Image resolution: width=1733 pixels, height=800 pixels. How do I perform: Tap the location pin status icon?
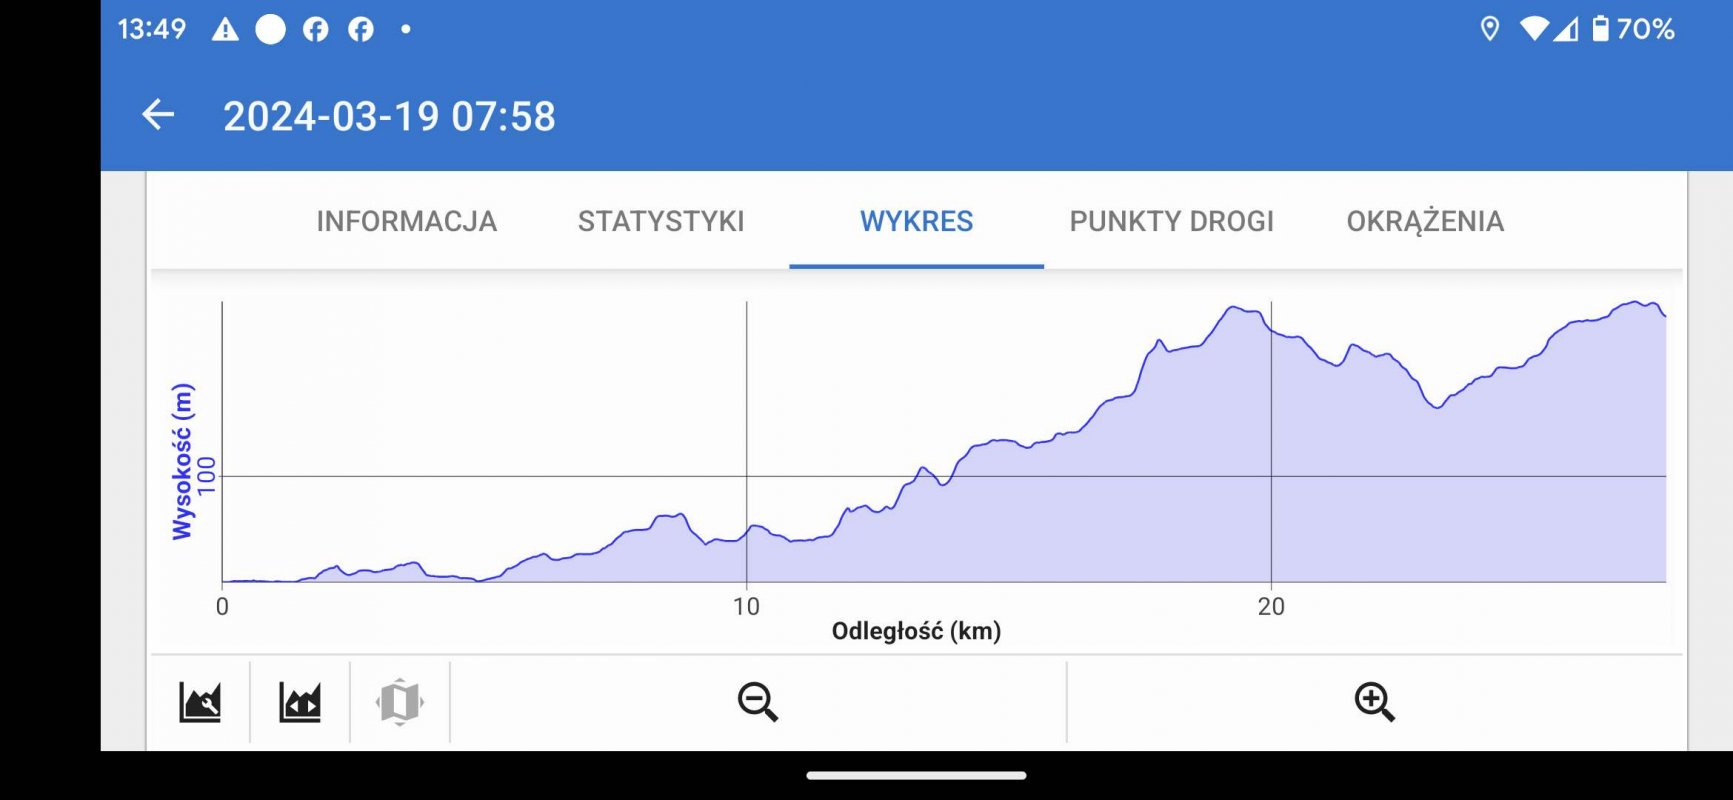(x=1490, y=29)
